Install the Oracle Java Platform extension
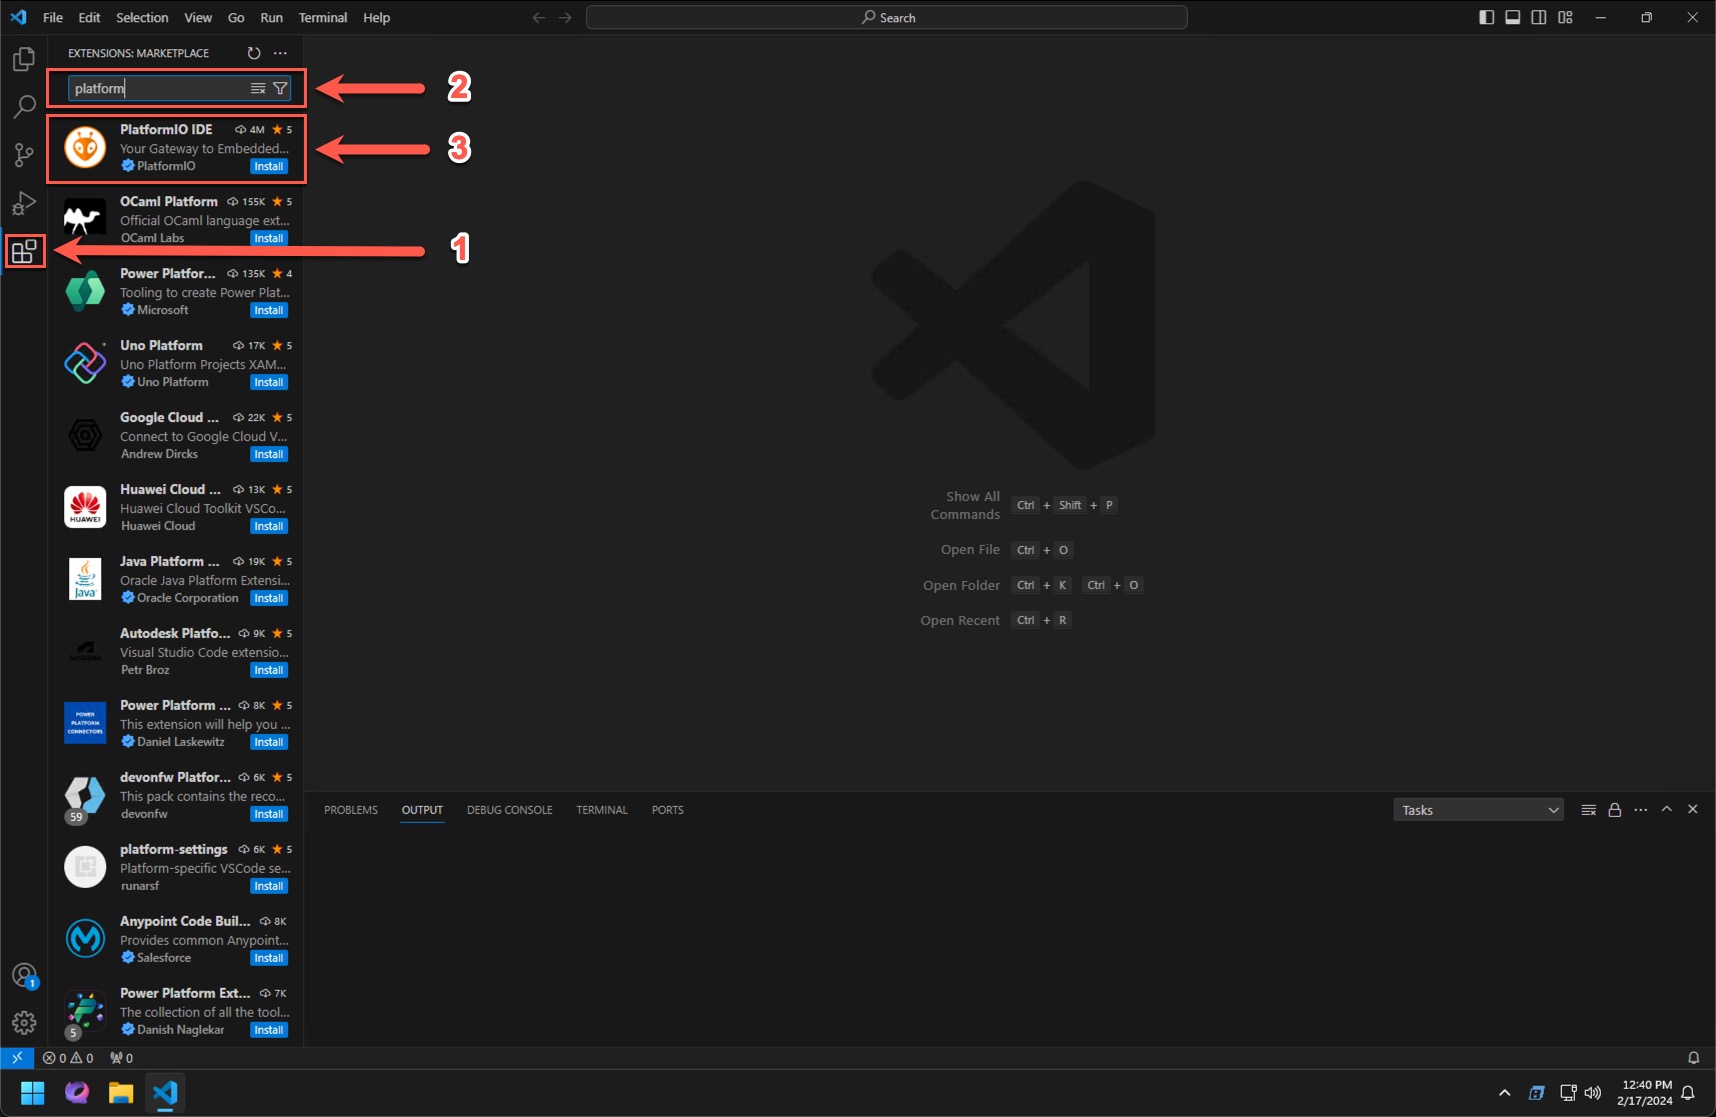 (x=269, y=598)
